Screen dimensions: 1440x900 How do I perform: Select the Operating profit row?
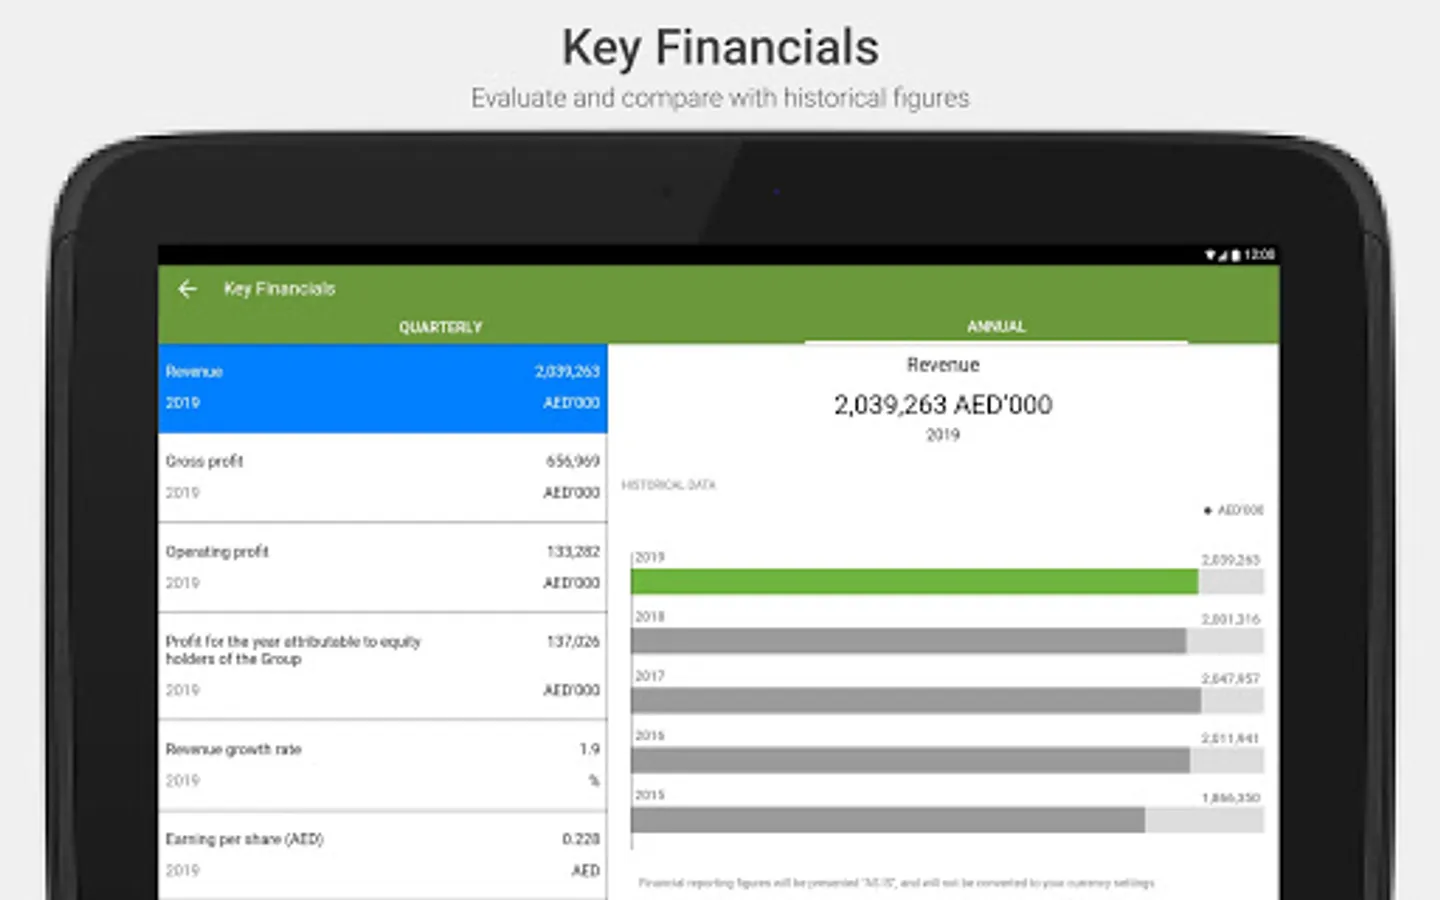point(383,567)
